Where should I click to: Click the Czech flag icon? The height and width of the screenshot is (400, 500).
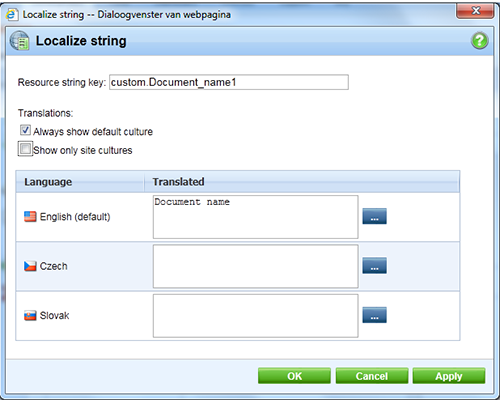(30, 266)
